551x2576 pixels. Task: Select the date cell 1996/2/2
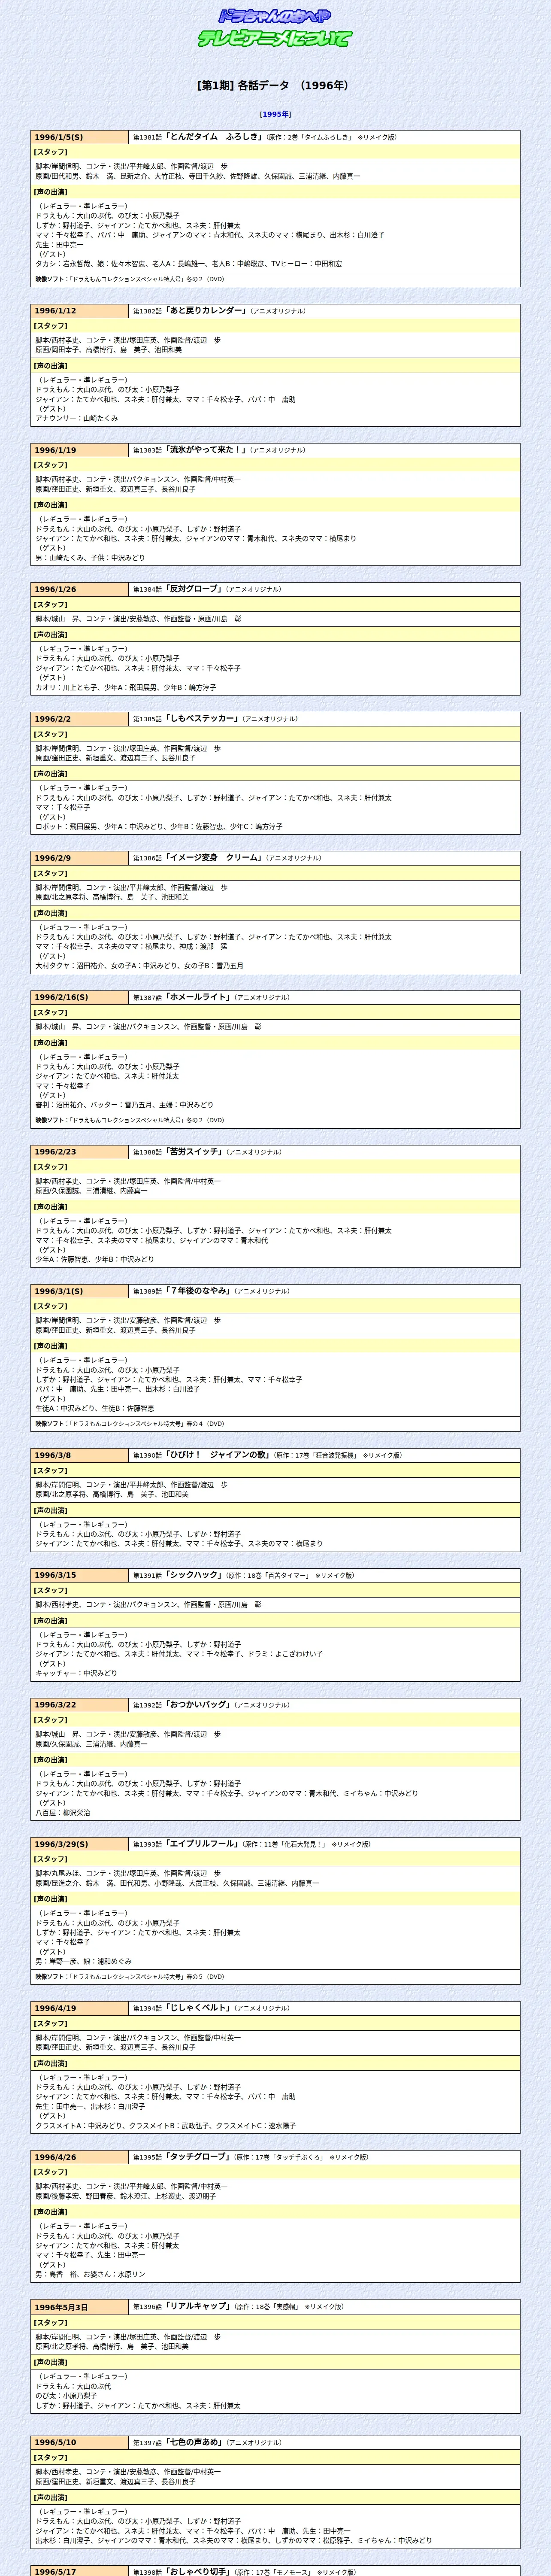80,719
